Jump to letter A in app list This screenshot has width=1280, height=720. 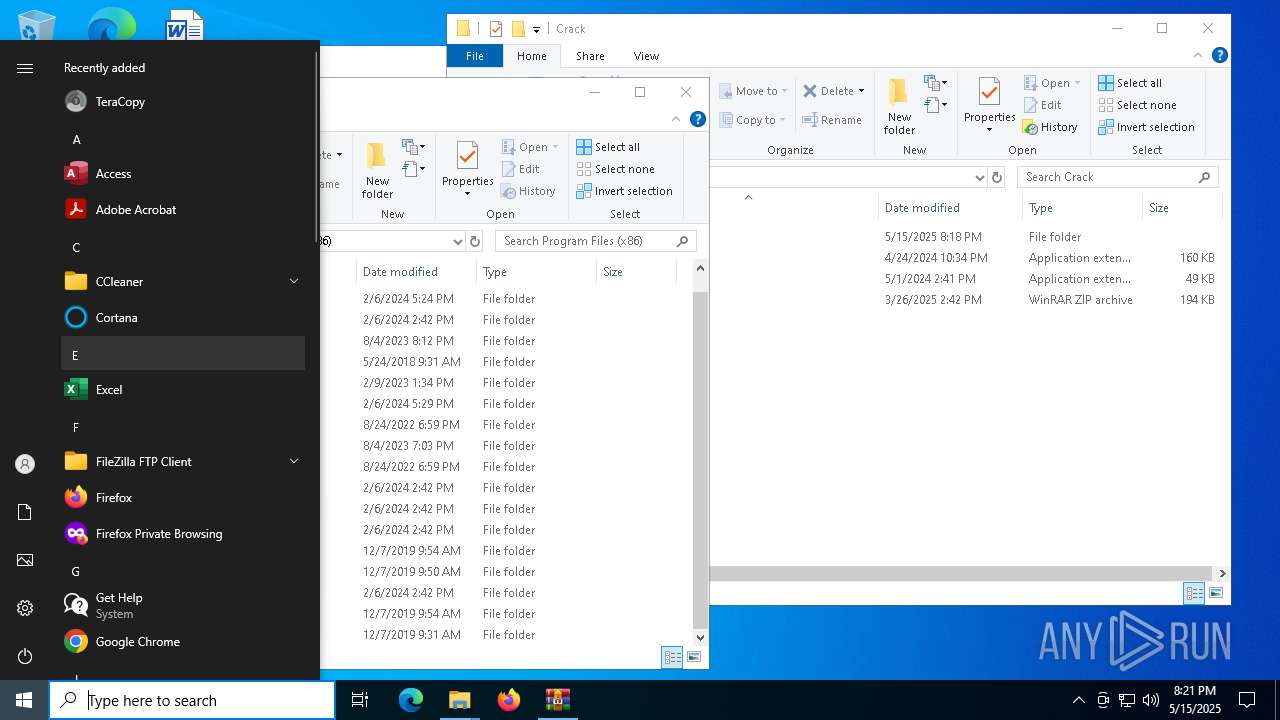(x=183, y=139)
